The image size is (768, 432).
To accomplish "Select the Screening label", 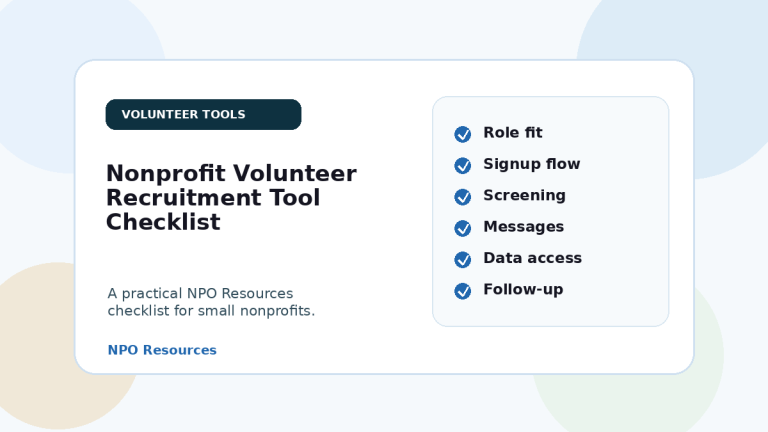I will (x=524, y=195).
